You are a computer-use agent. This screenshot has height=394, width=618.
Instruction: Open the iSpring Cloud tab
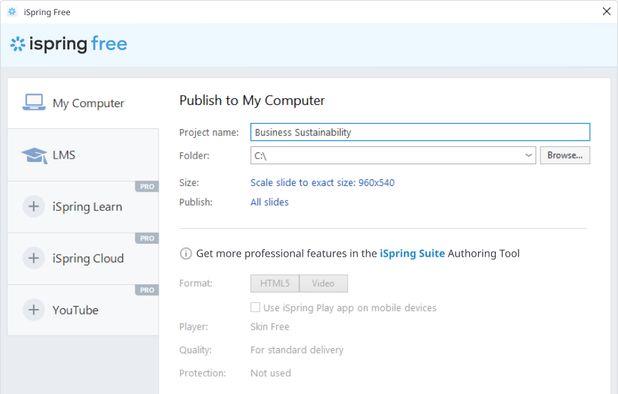click(x=83, y=258)
